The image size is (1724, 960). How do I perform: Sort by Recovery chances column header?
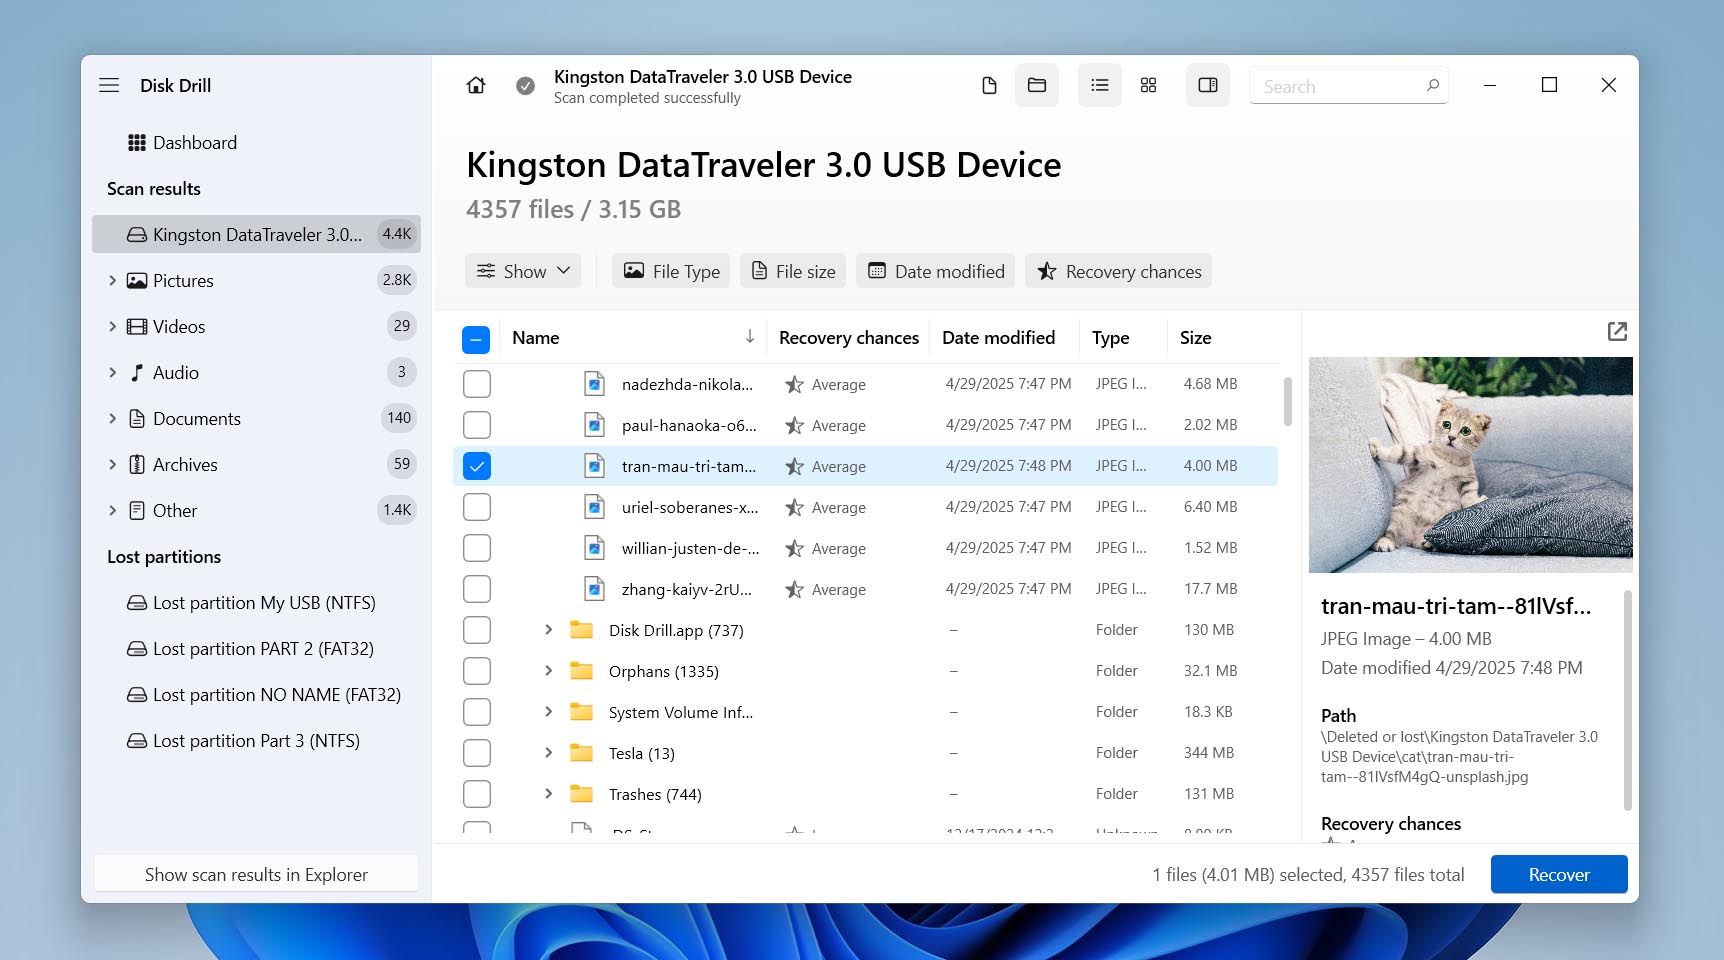click(x=849, y=338)
